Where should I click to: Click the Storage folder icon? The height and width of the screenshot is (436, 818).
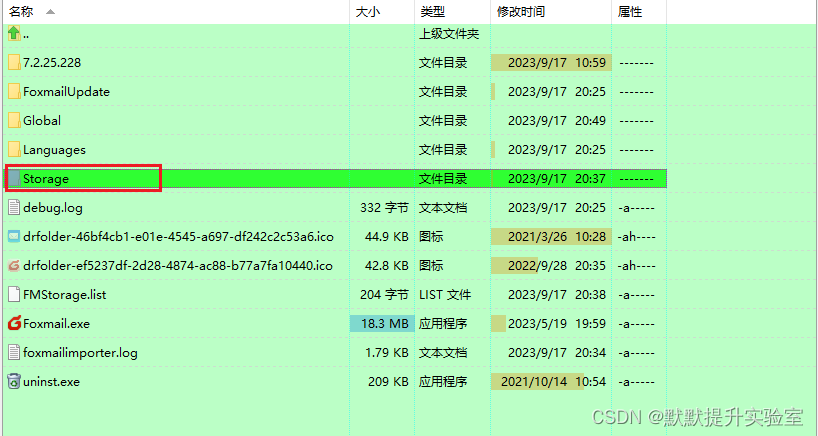(x=14, y=178)
